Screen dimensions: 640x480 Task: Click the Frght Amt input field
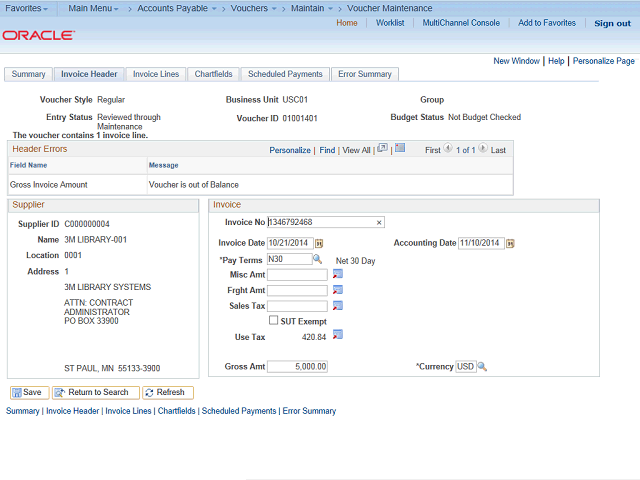[297, 290]
